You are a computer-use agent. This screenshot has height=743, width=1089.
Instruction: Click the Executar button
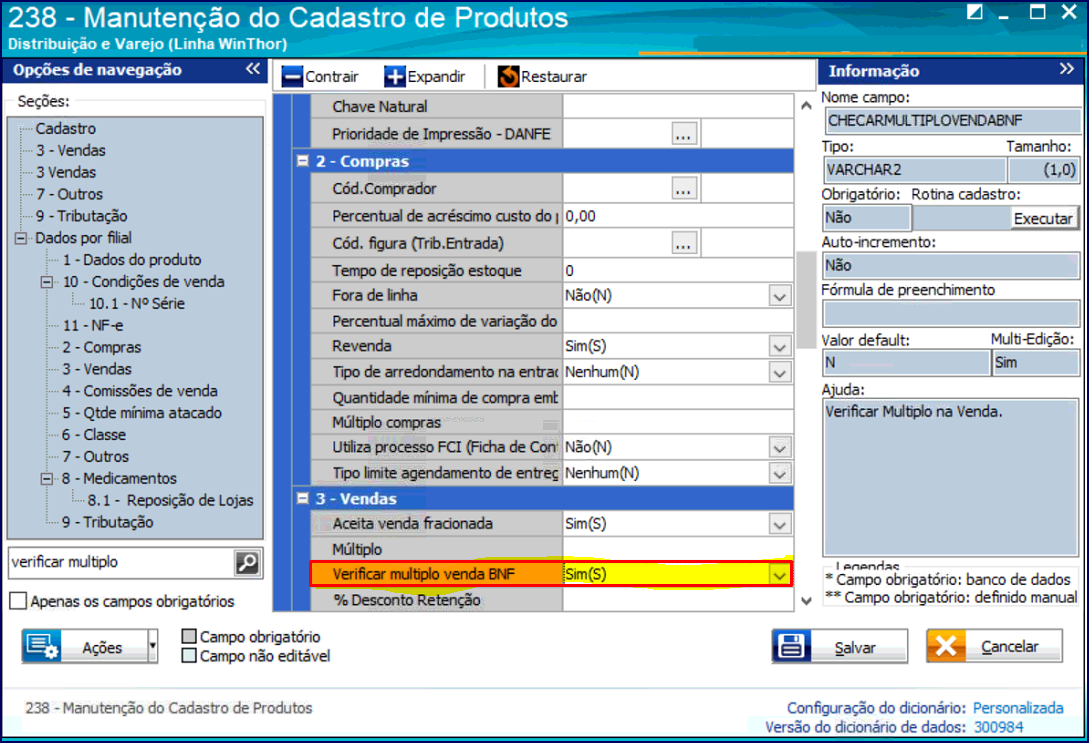click(1042, 219)
